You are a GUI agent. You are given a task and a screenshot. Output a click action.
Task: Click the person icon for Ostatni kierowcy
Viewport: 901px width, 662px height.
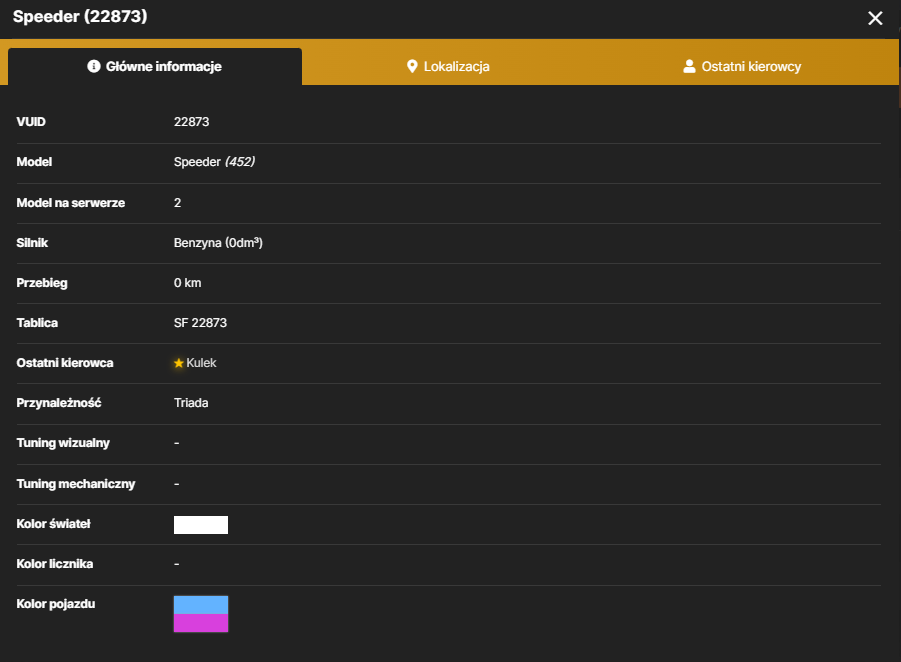(x=689, y=66)
